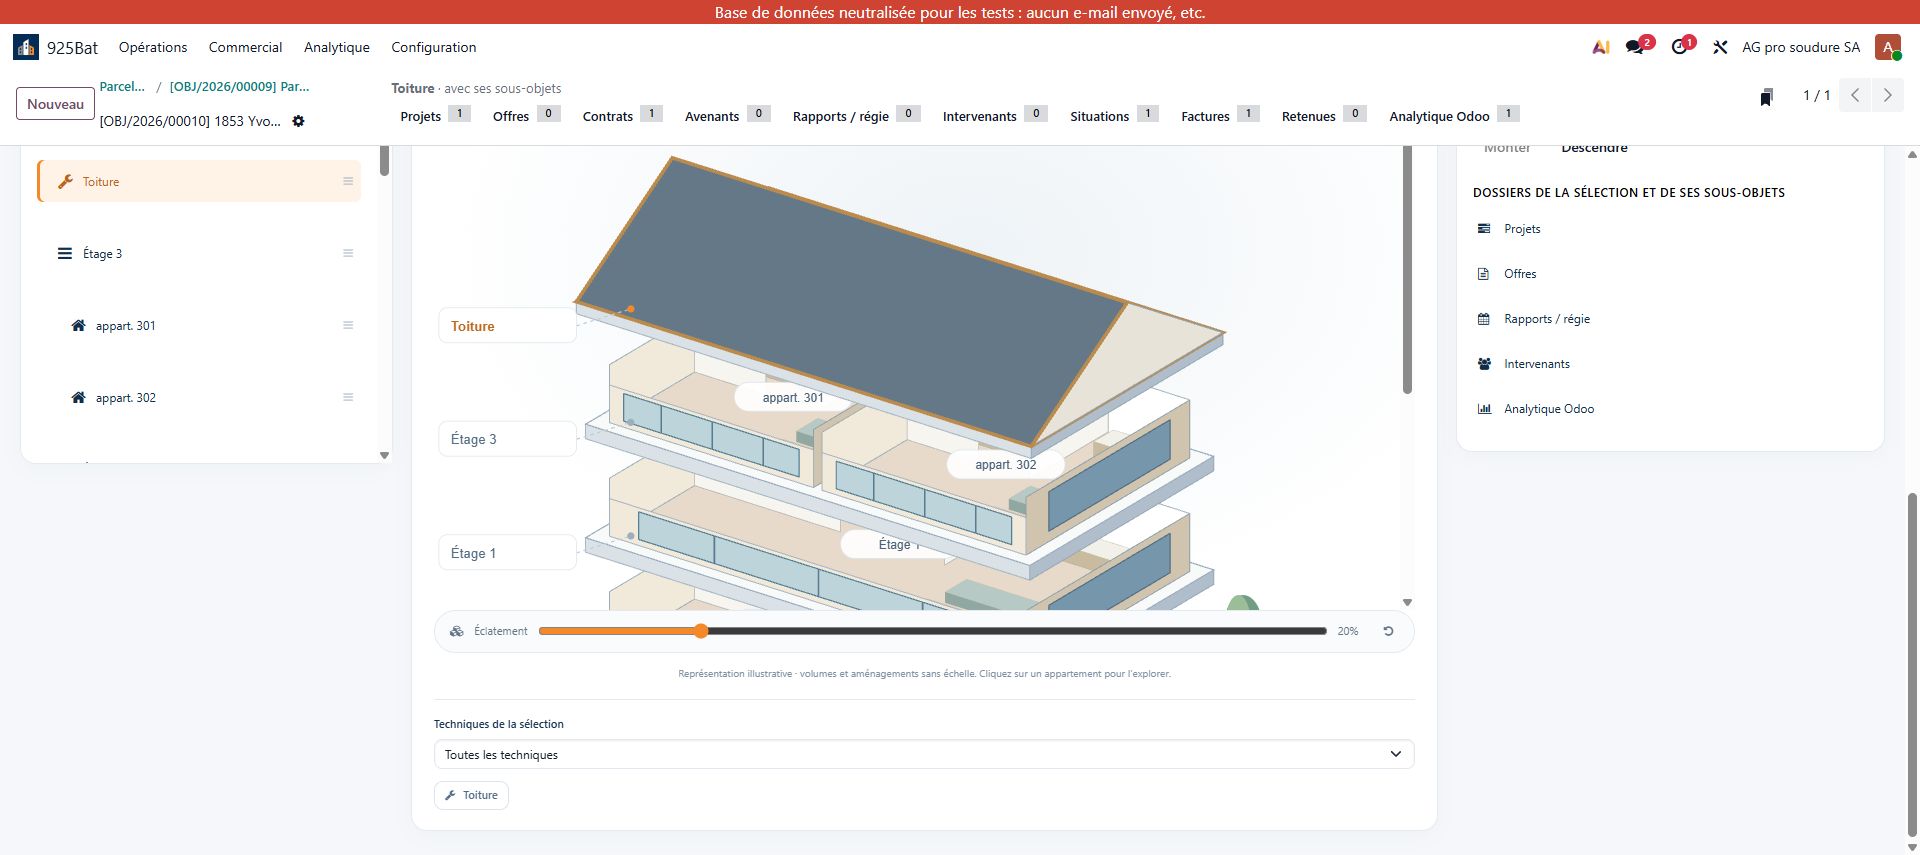
Task: Open the Situations stat button
Action: 1114,116
